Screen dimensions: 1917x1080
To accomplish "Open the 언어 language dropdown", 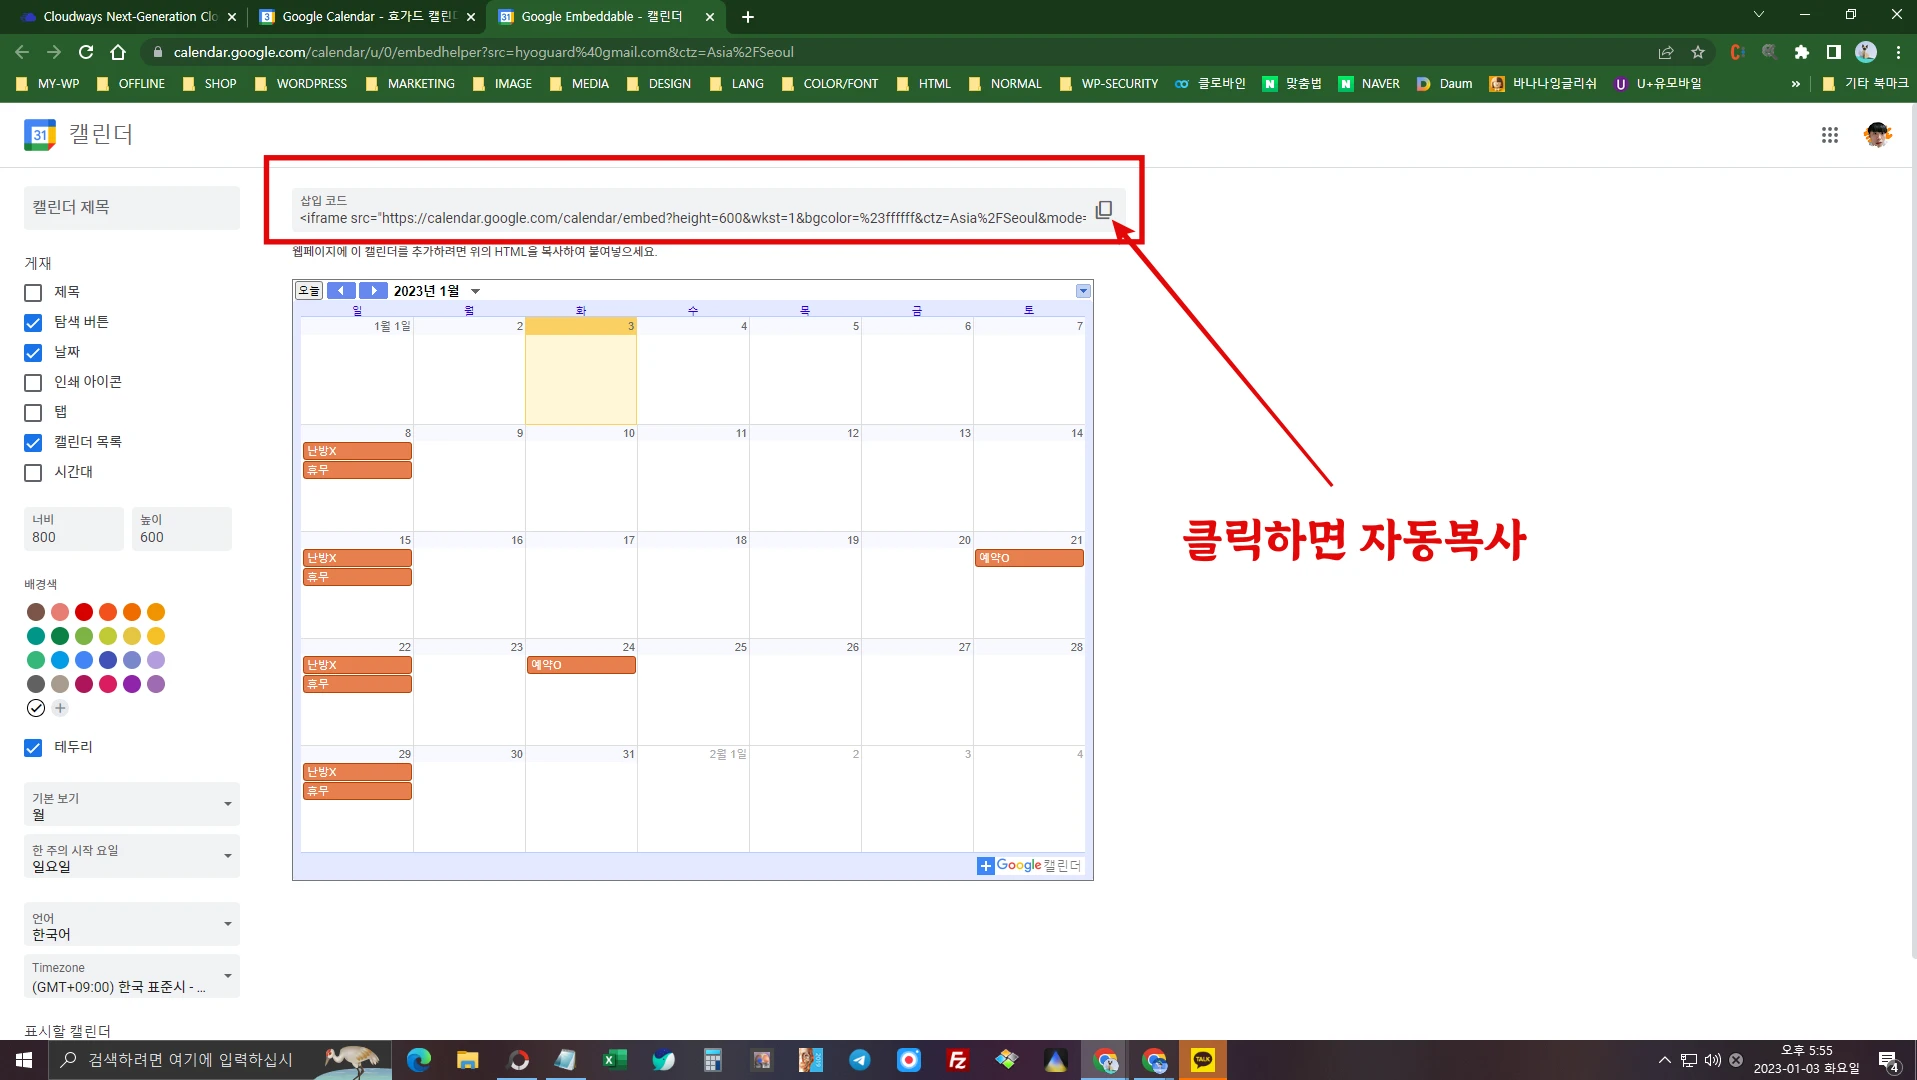I will (132, 925).
